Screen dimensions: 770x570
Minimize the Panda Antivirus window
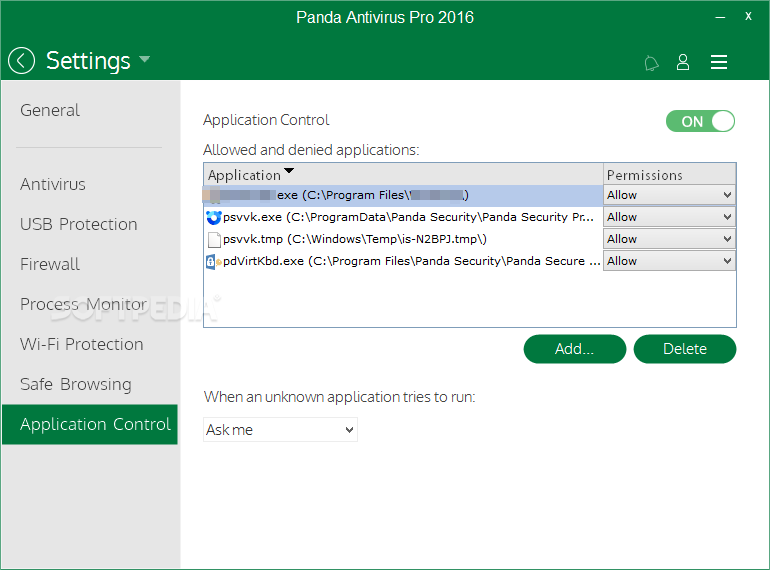point(720,17)
